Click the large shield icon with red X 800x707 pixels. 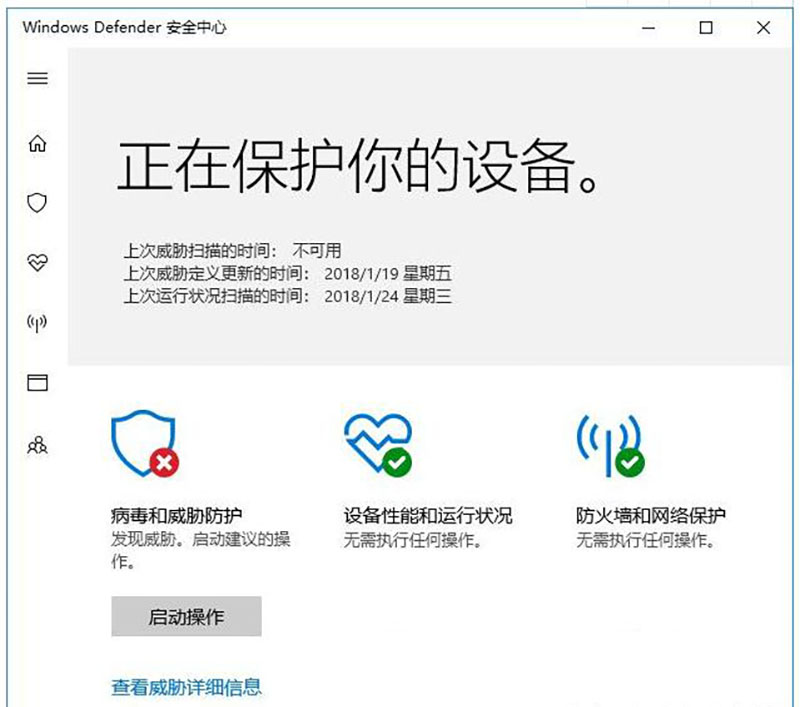click(145, 444)
